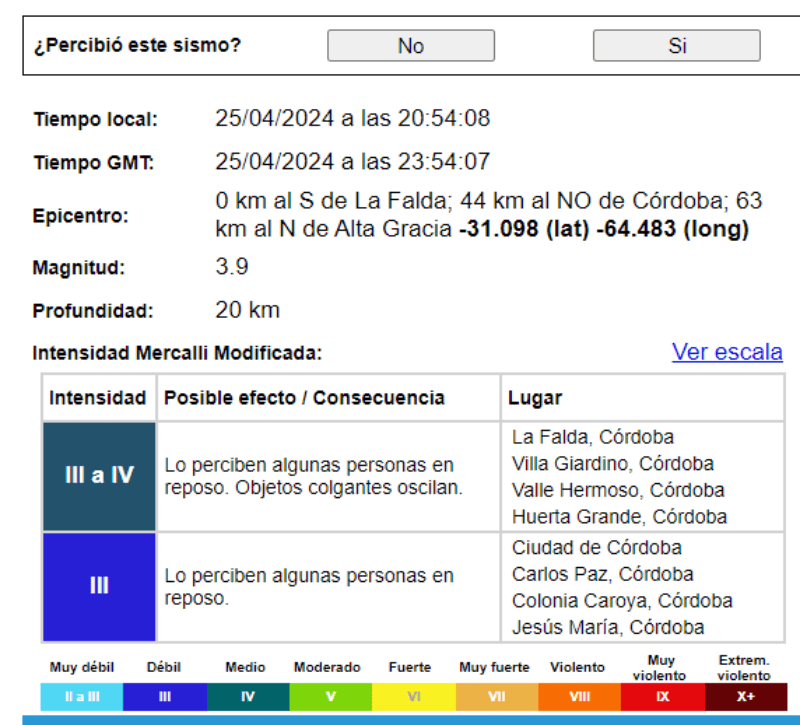Click the magnitude value 3.9

[x=232, y=267]
